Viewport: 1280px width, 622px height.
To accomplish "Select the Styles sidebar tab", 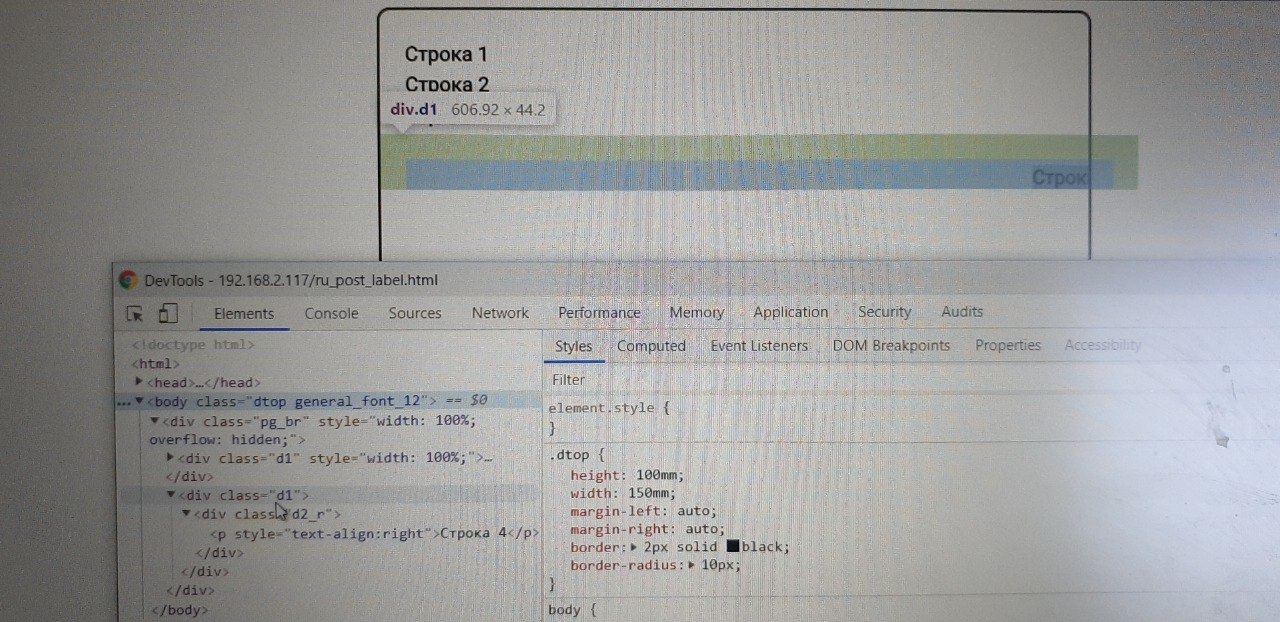I will [x=574, y=346].
